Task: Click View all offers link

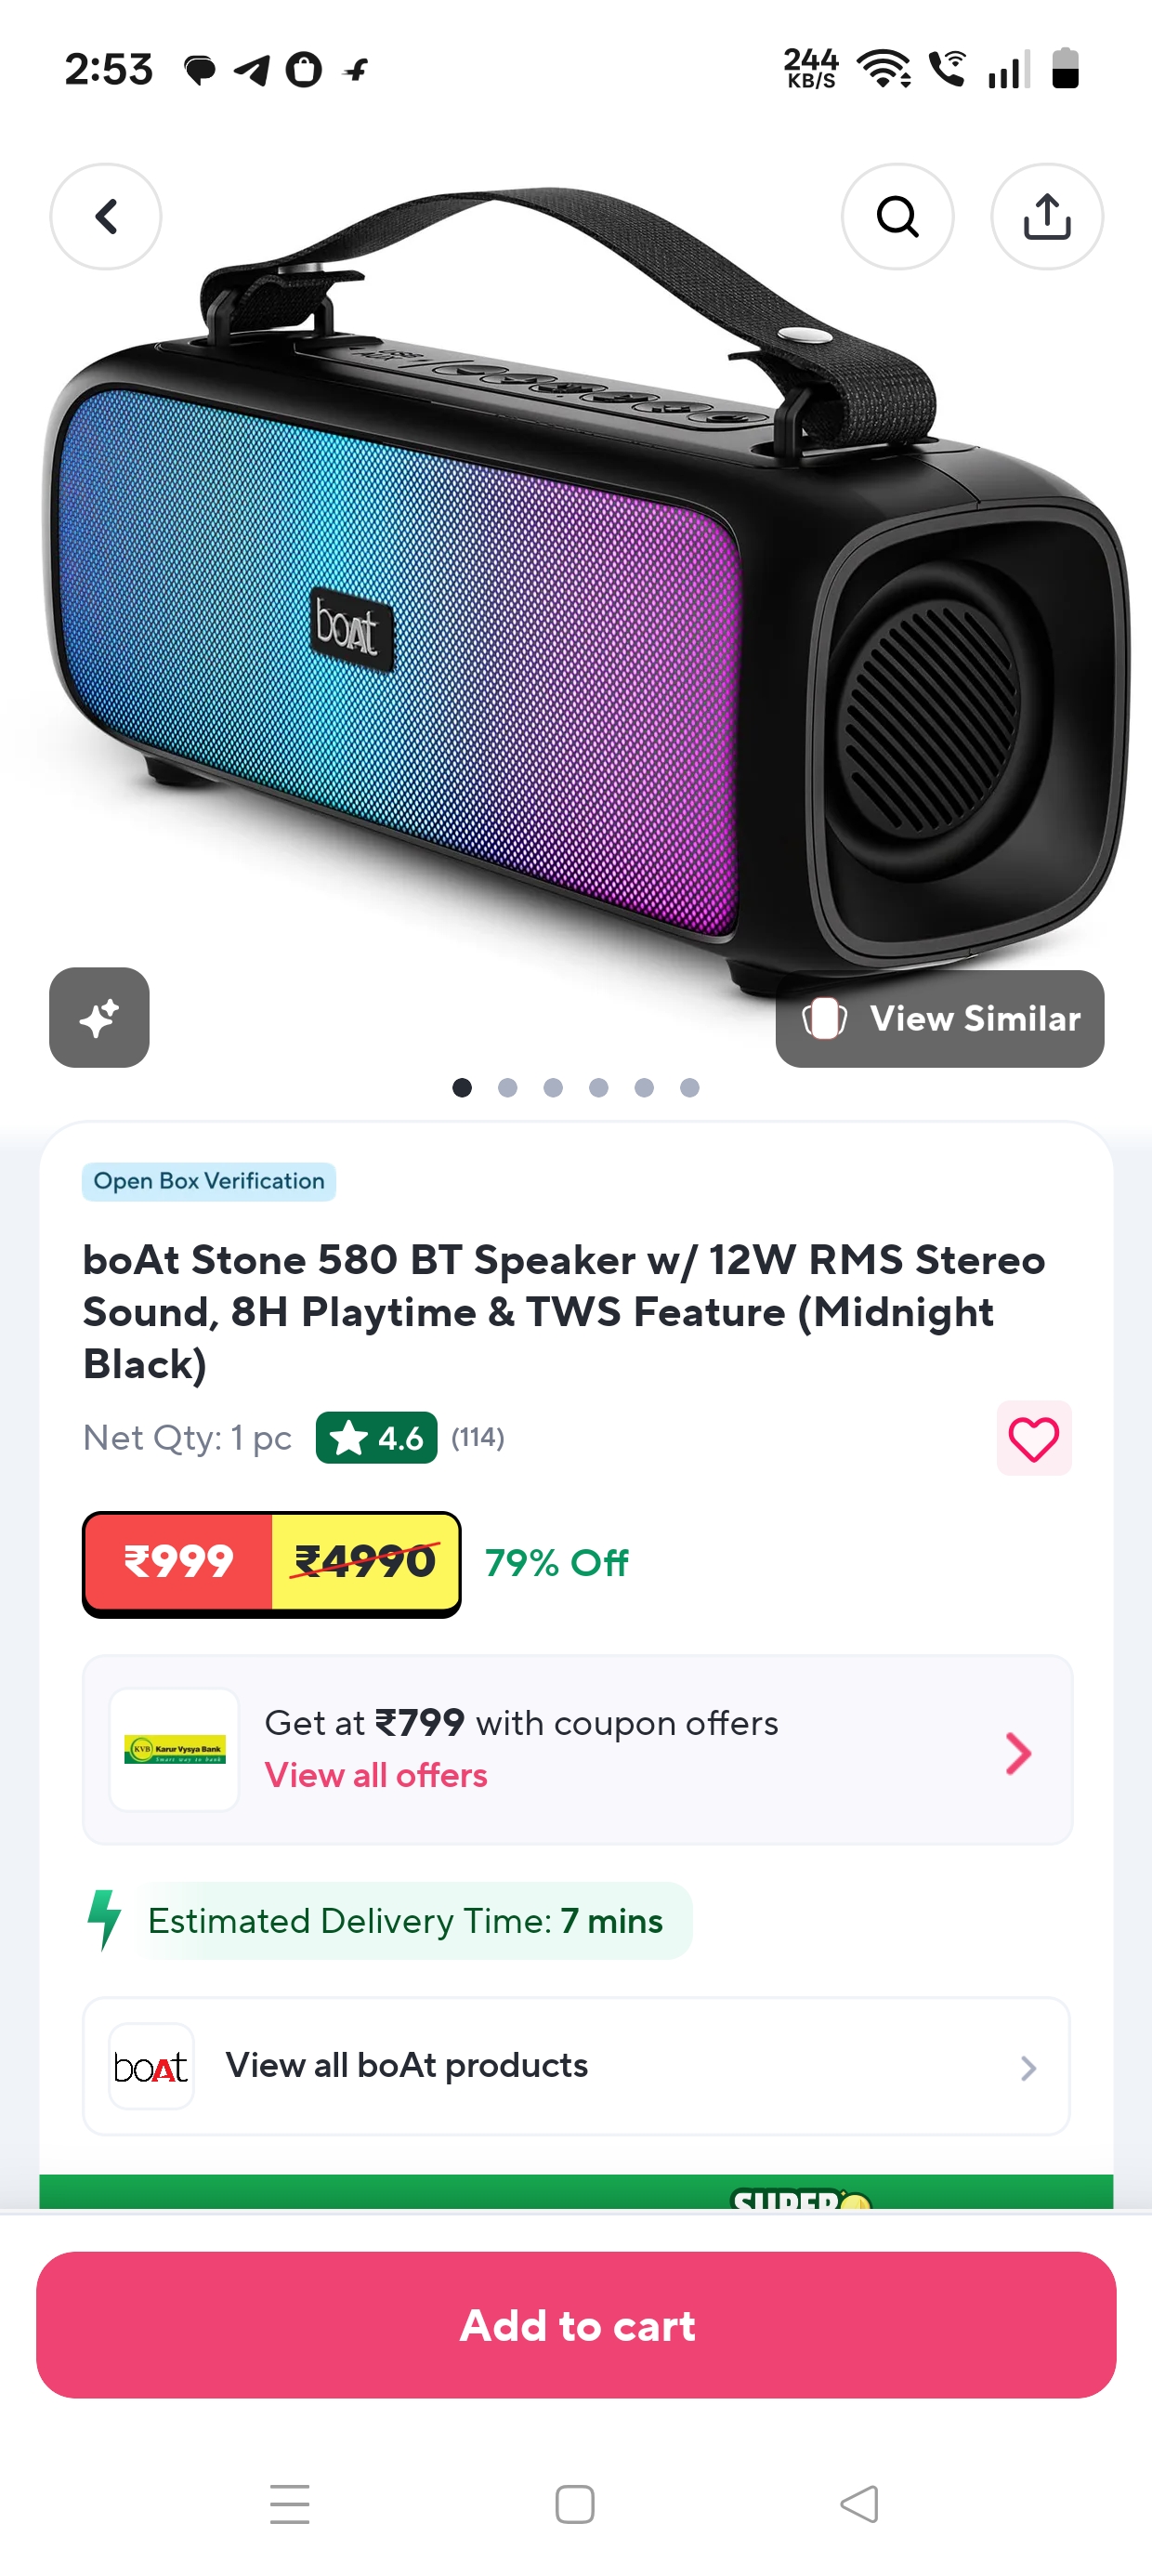Action: pos(376,1775)
